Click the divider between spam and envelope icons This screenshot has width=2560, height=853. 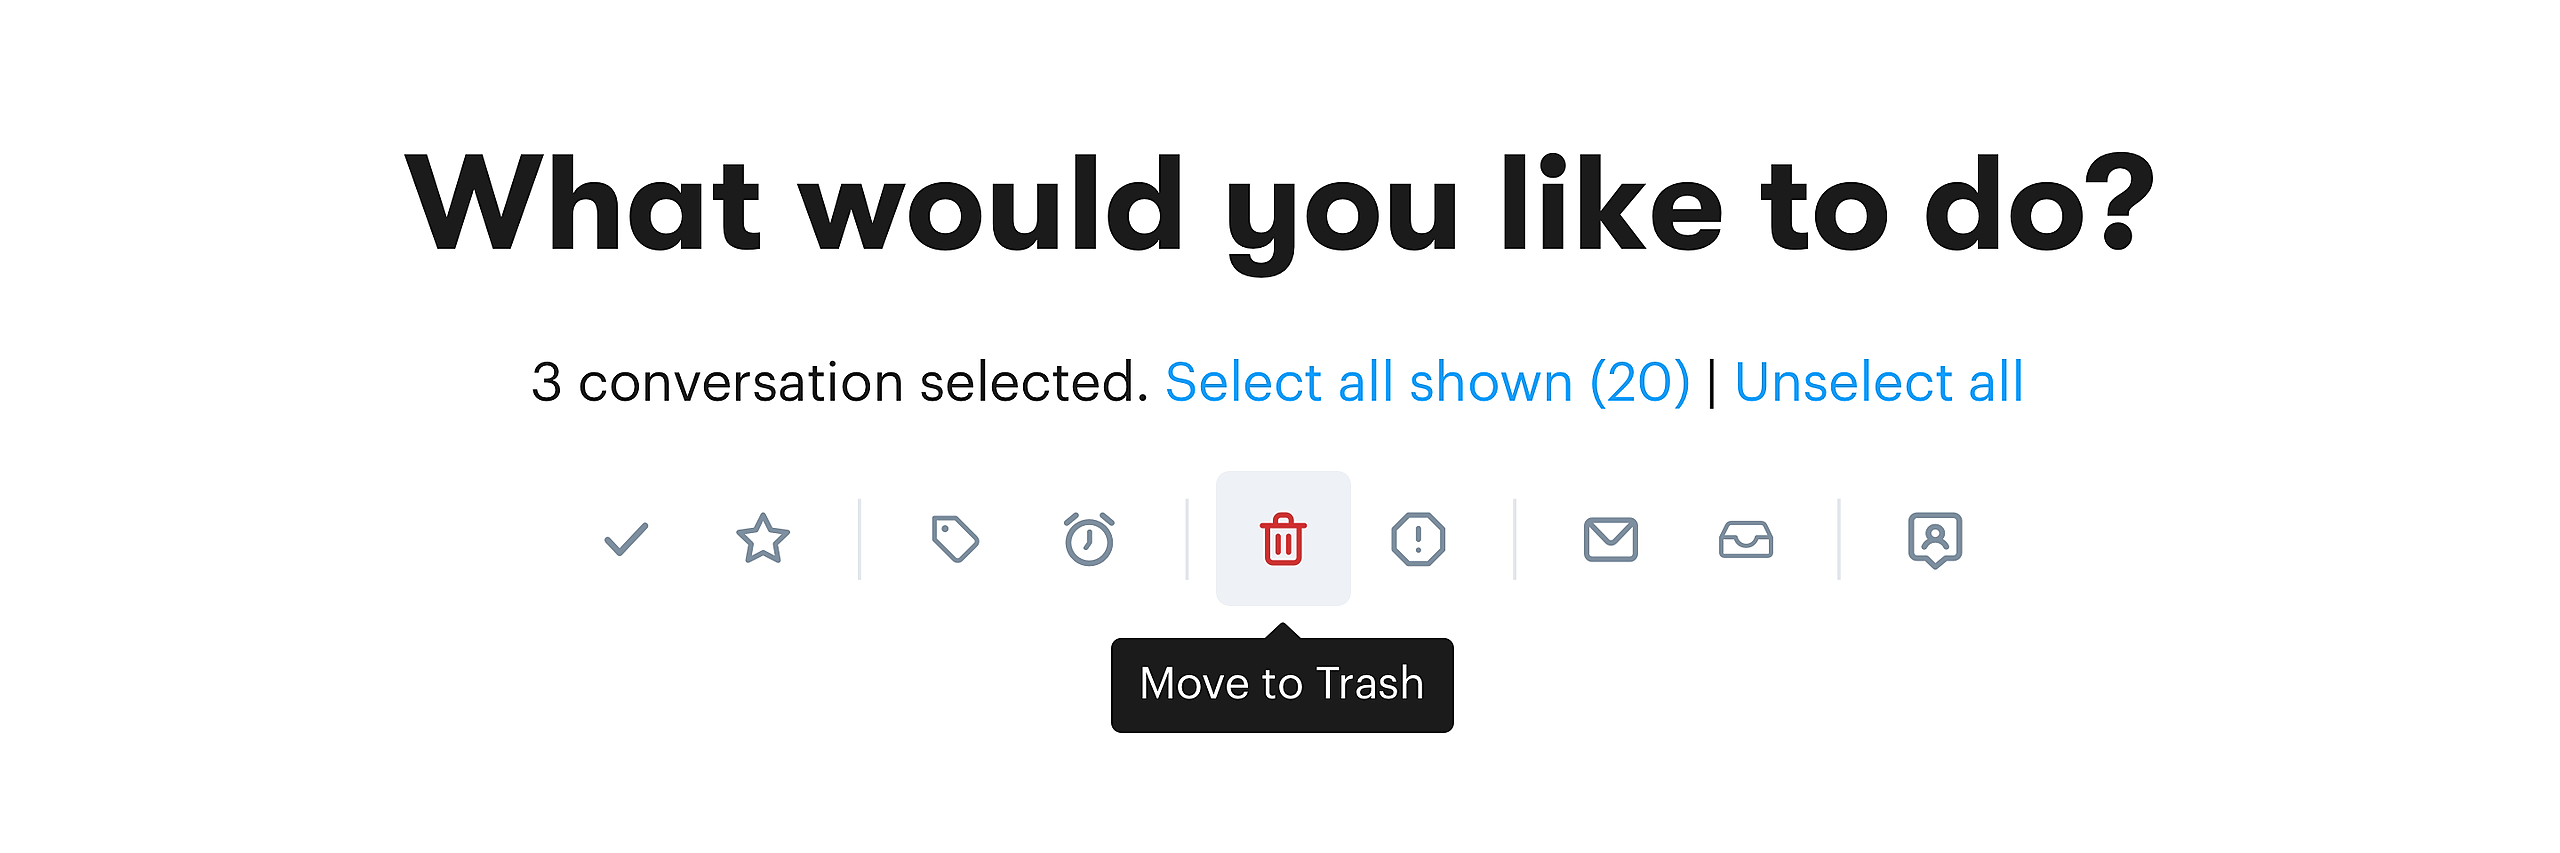(x=1515, y=540)
